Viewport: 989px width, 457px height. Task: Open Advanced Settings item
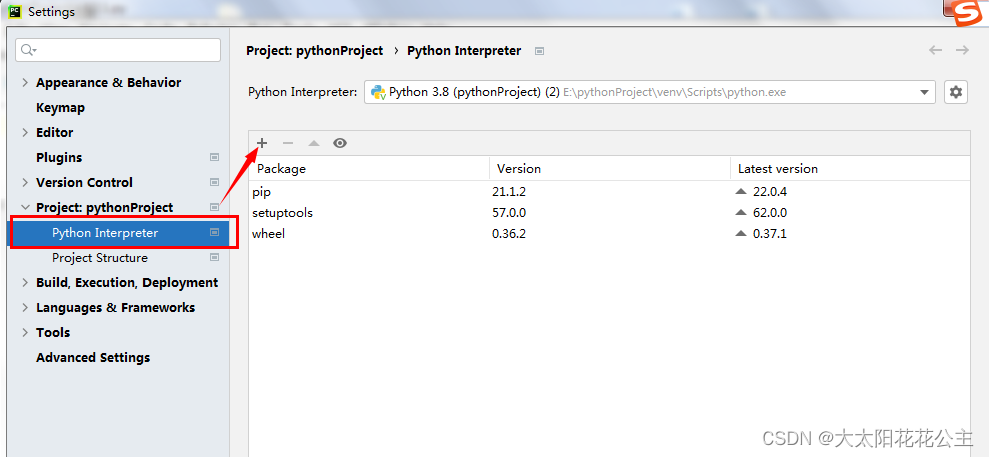93,357
